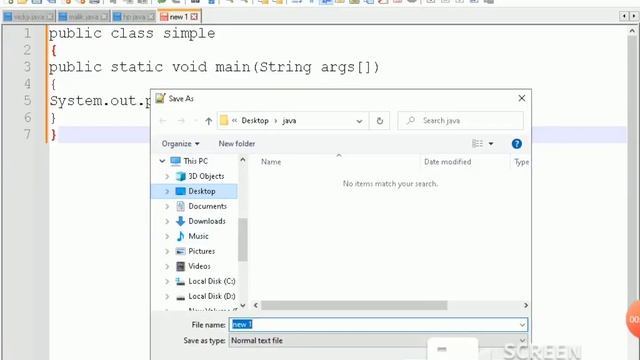Image resolution: width=640 pixels, height=360 pixels.
Task: Select Local Disk (C:)
Action: tap(211, 281)
